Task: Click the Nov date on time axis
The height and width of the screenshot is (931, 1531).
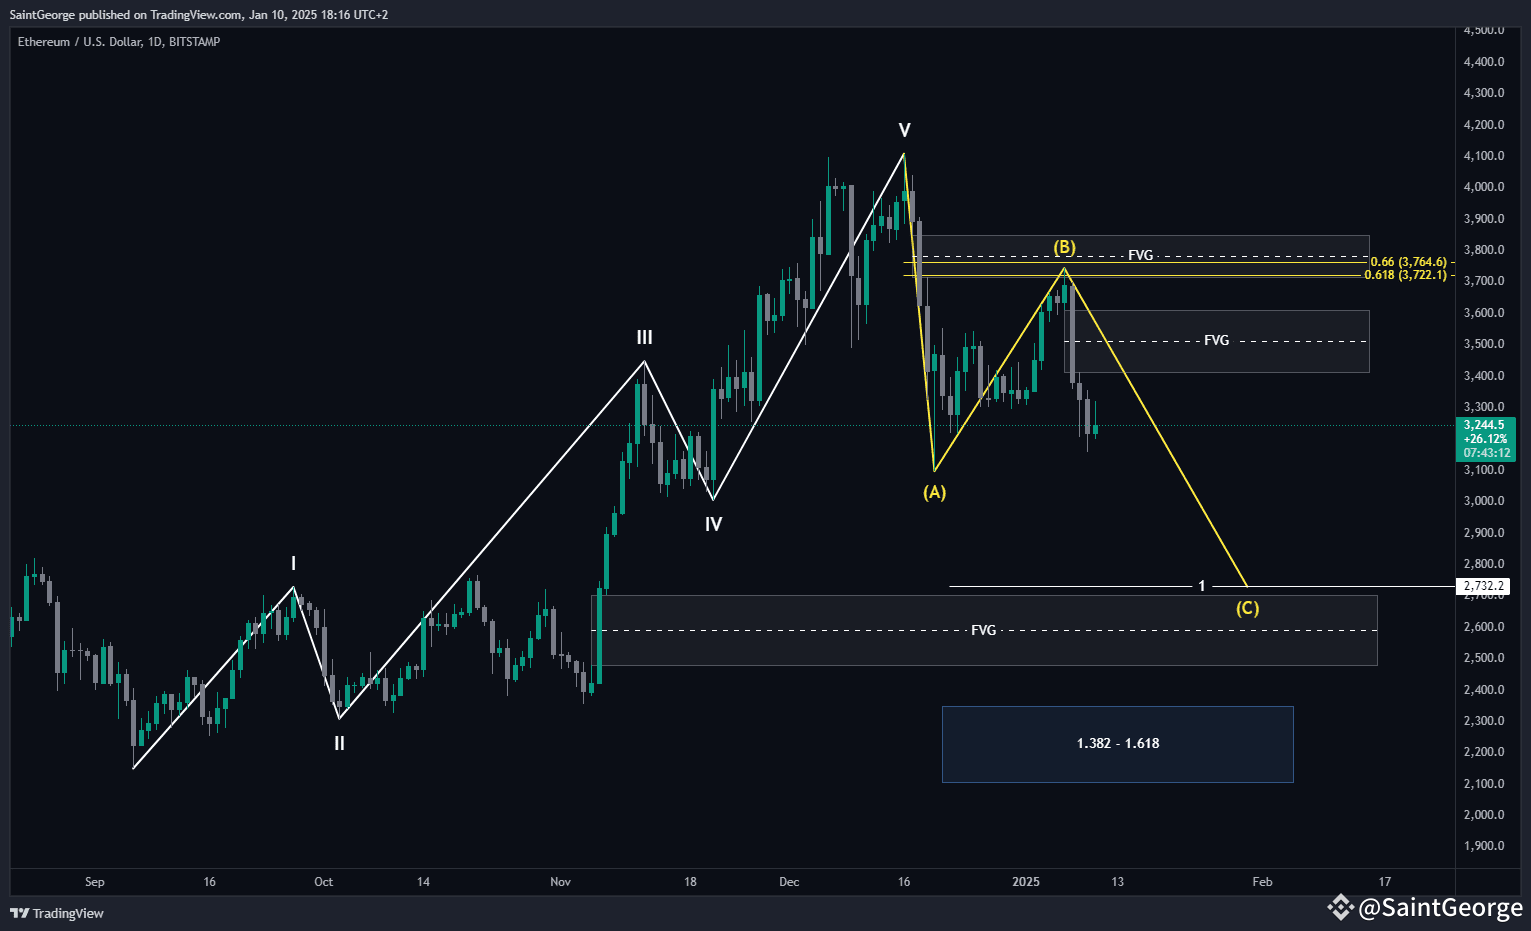Action: 560,882
